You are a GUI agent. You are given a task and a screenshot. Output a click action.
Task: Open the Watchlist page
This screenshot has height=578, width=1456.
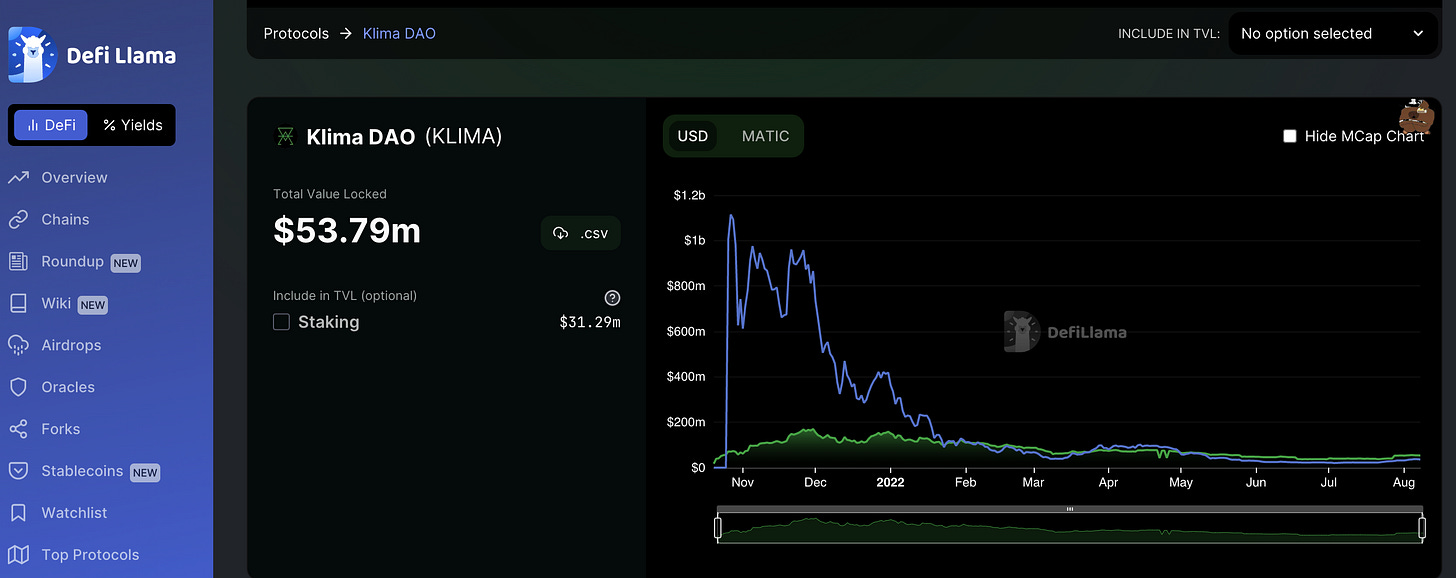coord(74,513)
